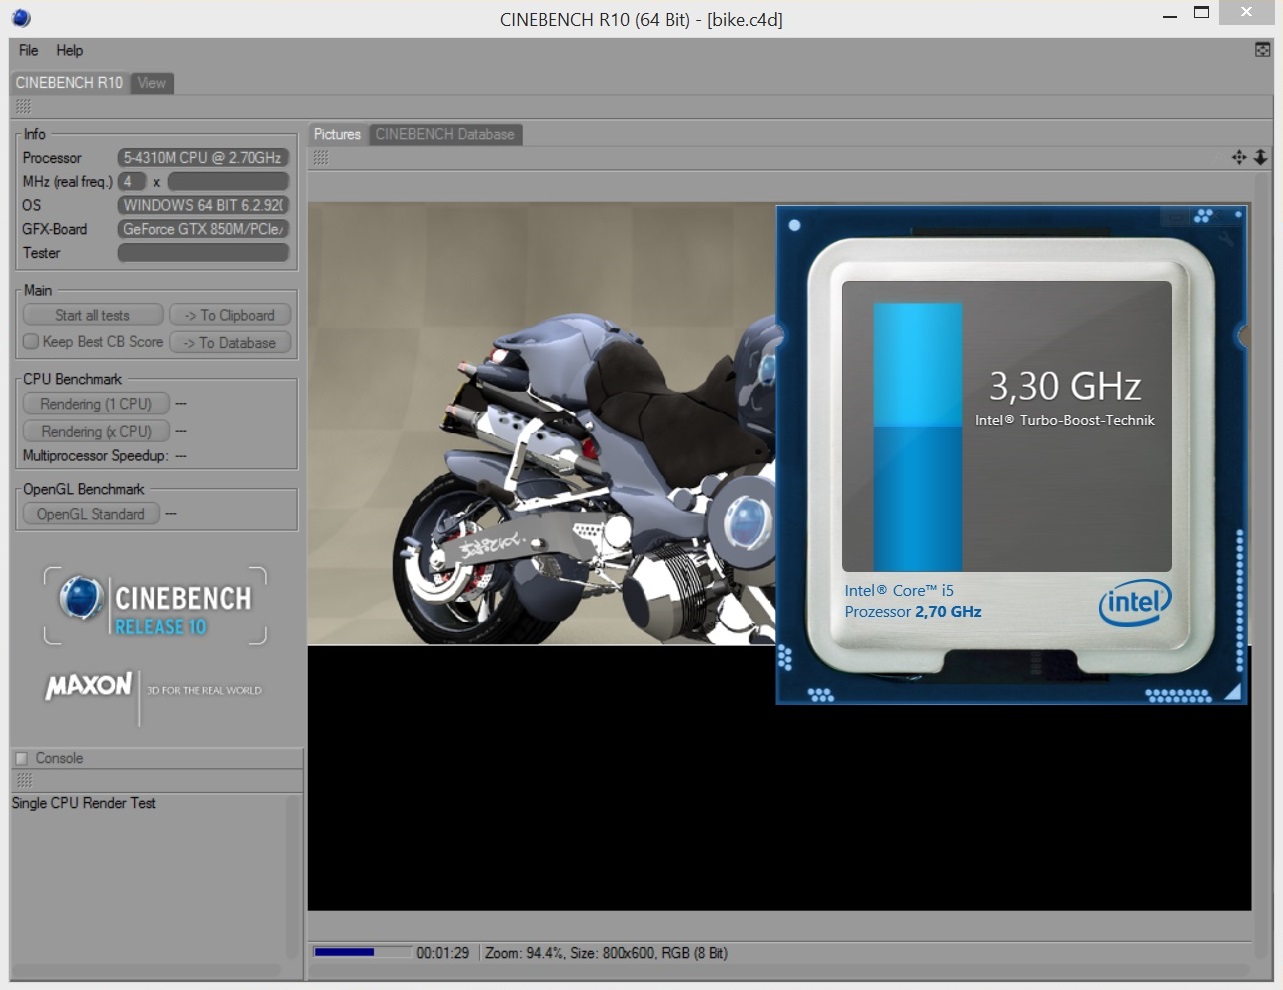Click the blue Turbo Boost frequency bar
The height and width of the screenshot is (990, 1283).
(918, 437)
